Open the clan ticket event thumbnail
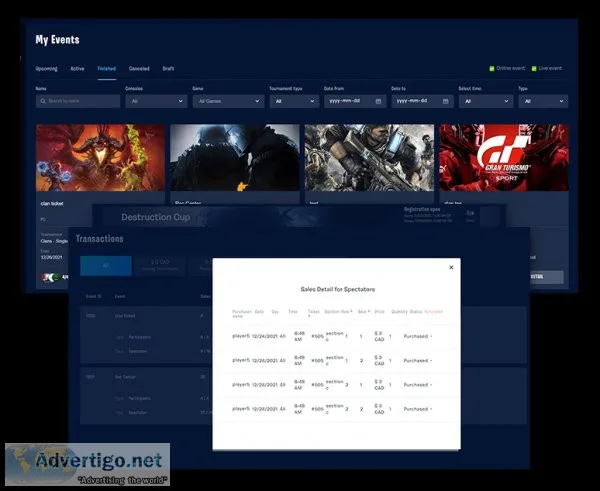Screen dimensions: 600x491 point(100,157)
